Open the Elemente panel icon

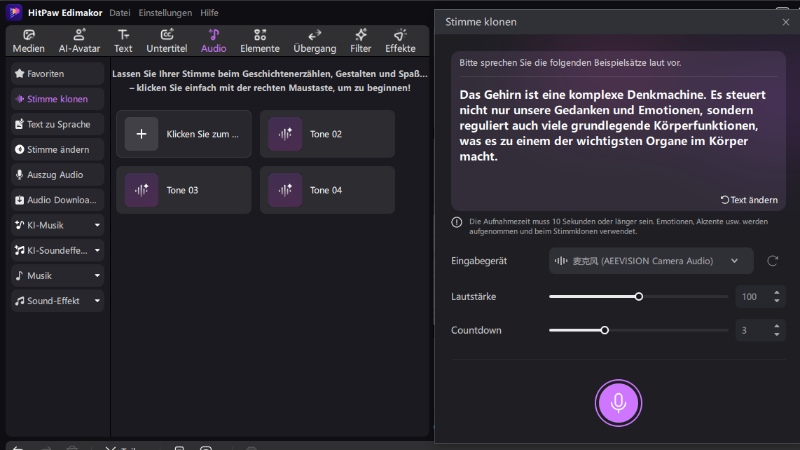tap(260, 40)
